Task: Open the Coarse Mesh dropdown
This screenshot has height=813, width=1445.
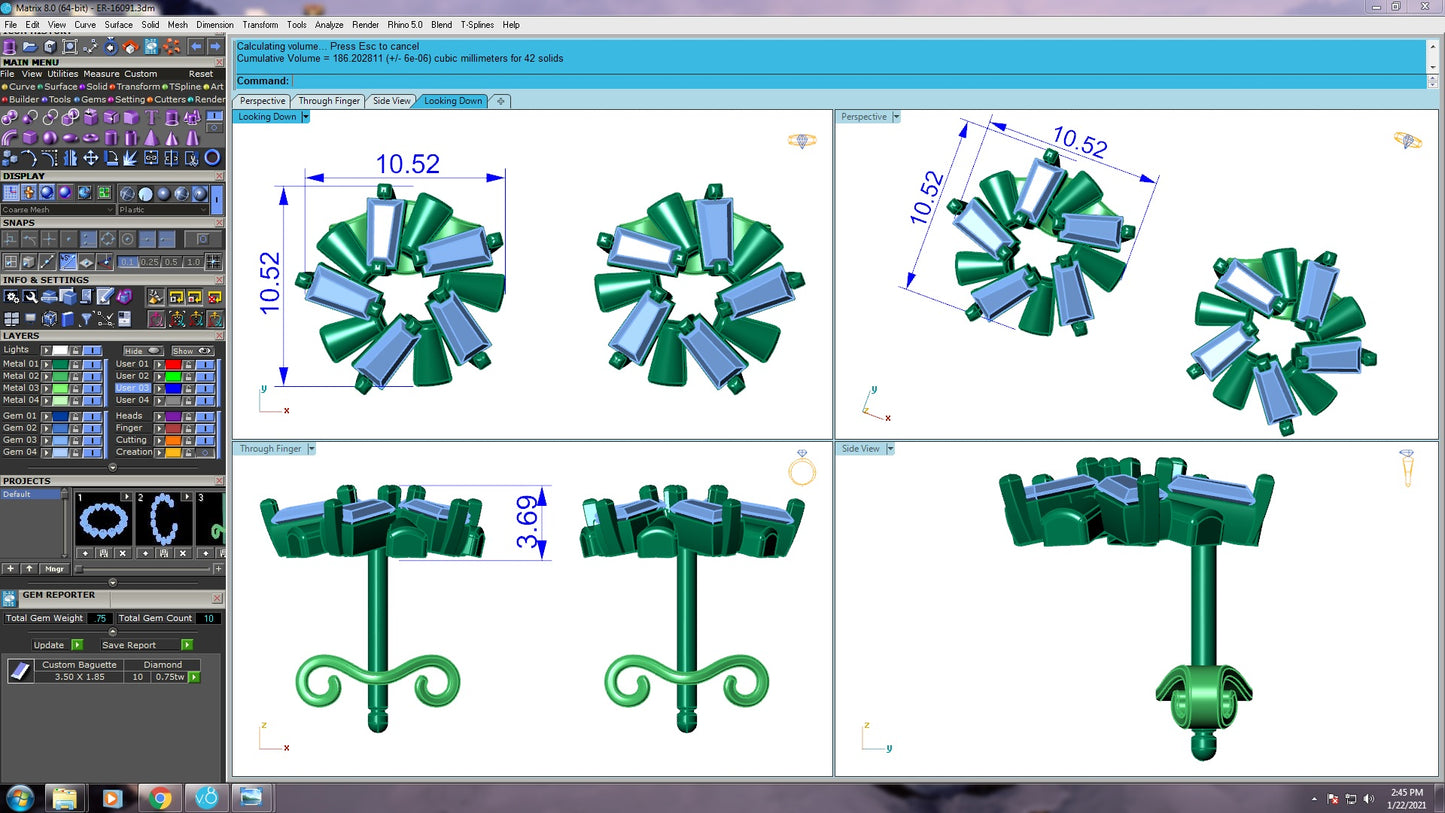Action: tap(58, 210)
